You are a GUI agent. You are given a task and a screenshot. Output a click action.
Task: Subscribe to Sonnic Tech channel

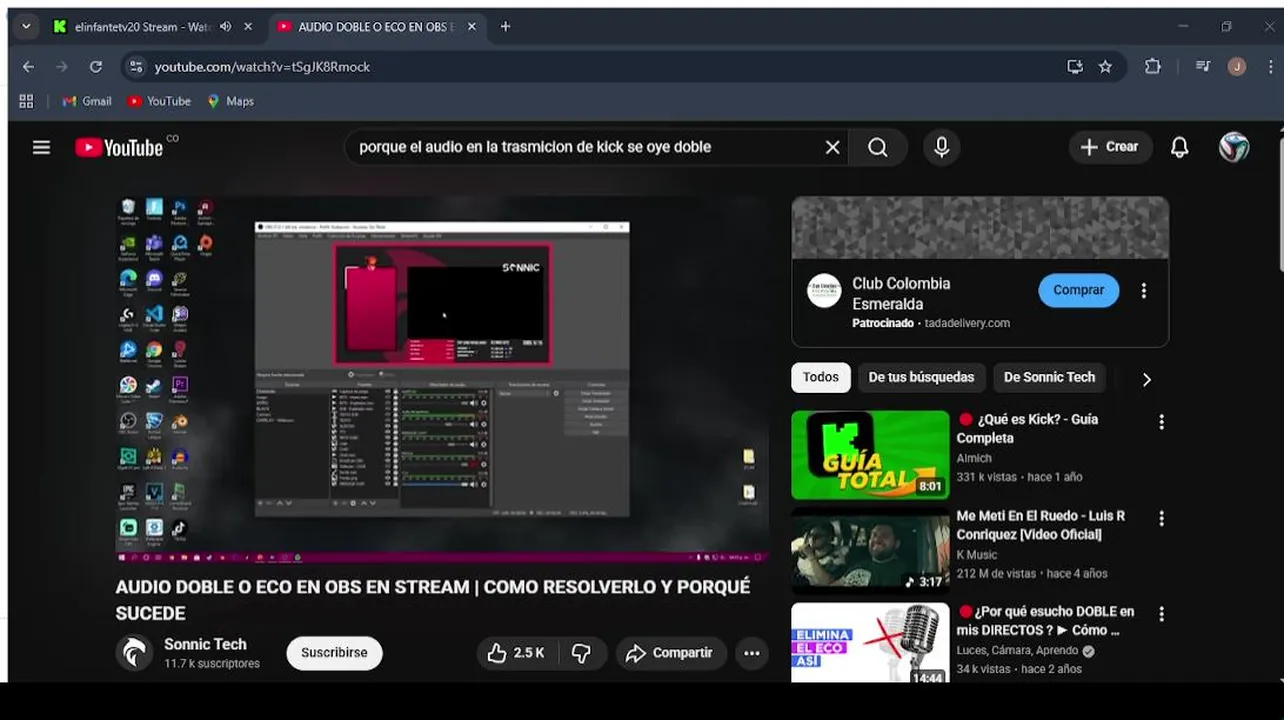coord(334,653)
